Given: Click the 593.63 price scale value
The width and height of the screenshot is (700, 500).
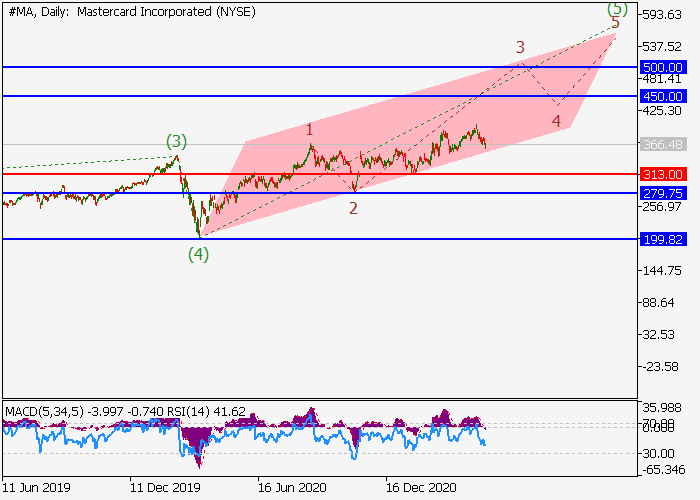Looking at the screenshot, I should [x=662, y=15].
